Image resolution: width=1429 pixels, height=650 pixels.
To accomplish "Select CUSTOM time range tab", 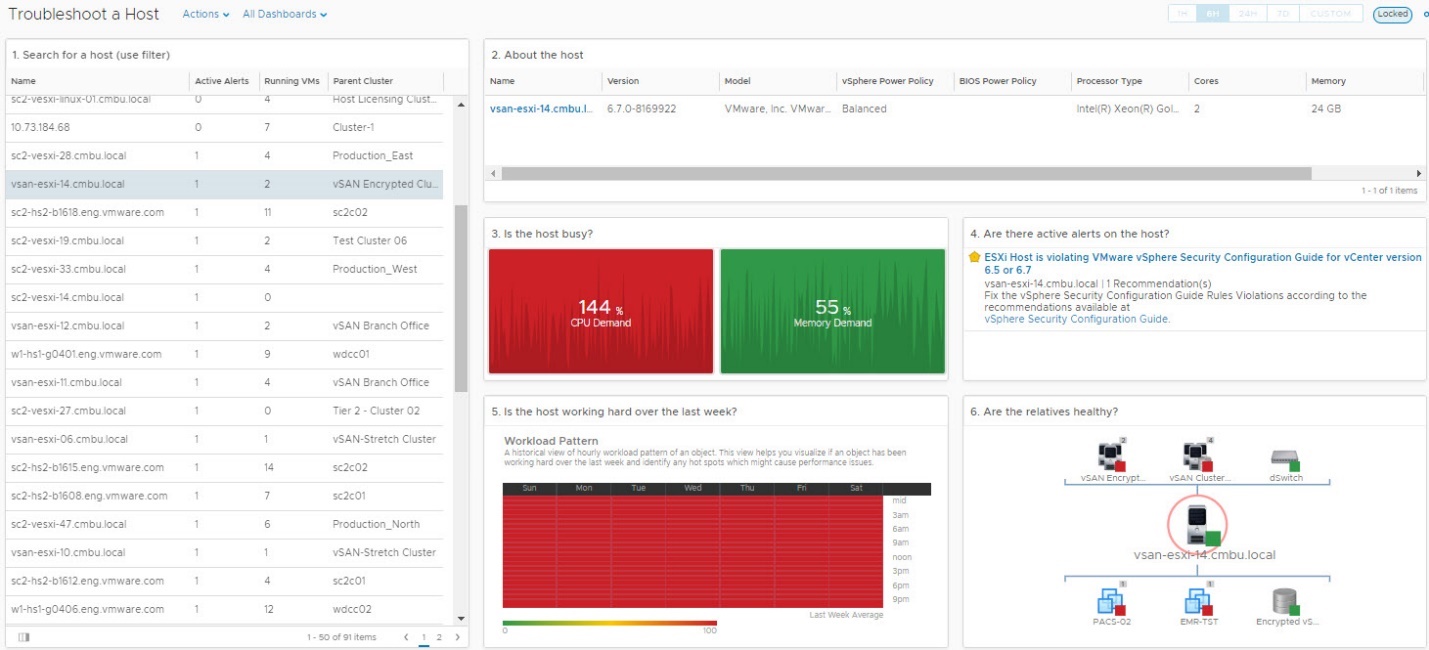I will (1330, 14).
